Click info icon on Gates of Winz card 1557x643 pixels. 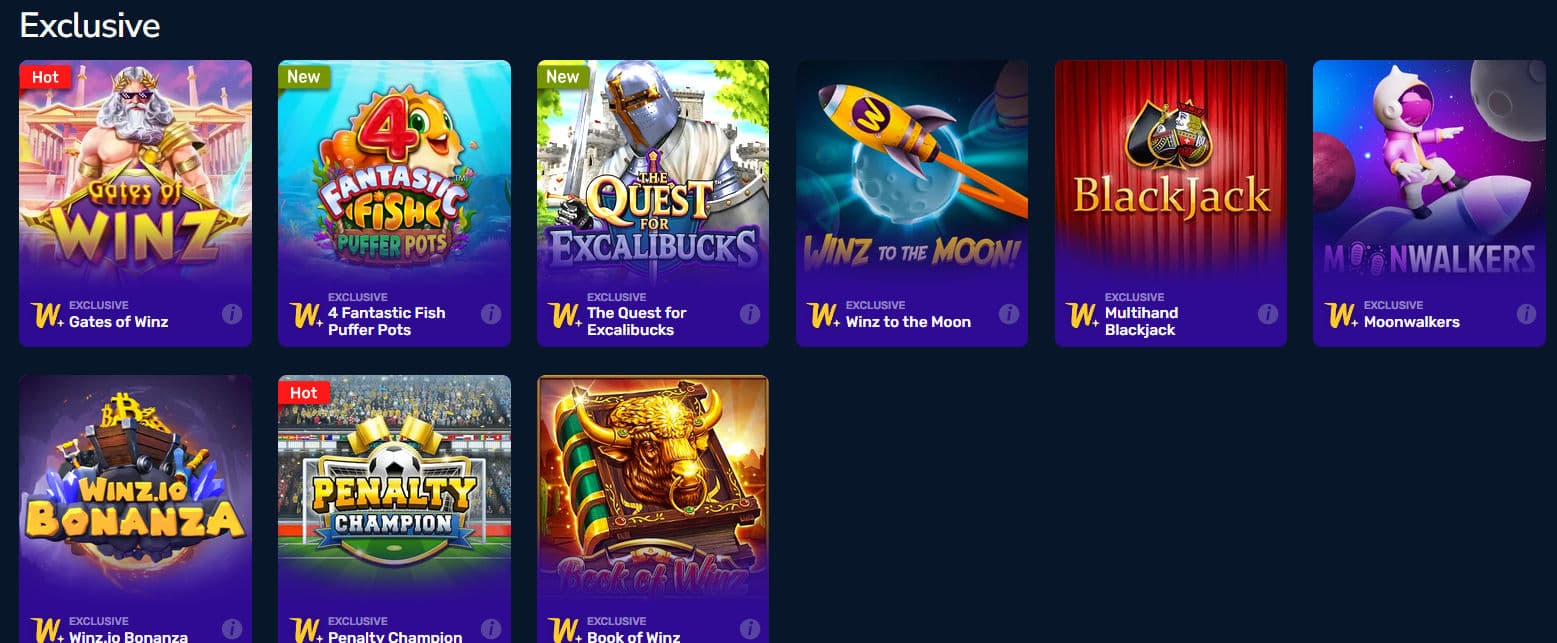[x=232, y=314]
